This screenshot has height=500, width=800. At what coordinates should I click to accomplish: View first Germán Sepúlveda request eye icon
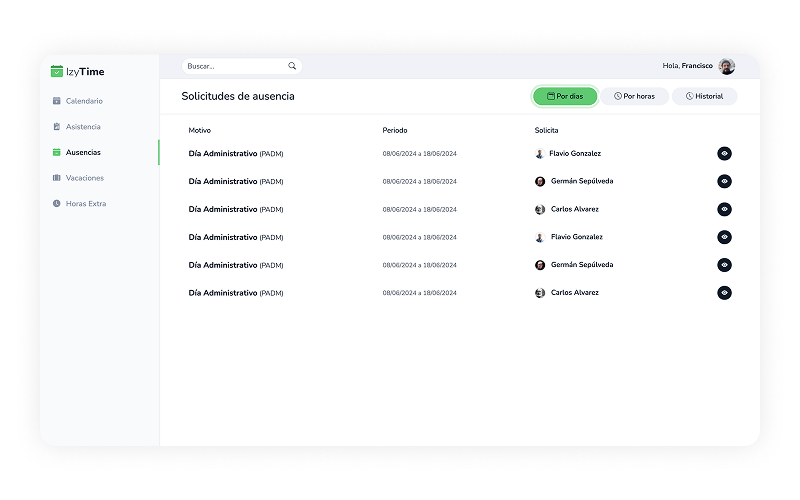(x=724, y=181)
